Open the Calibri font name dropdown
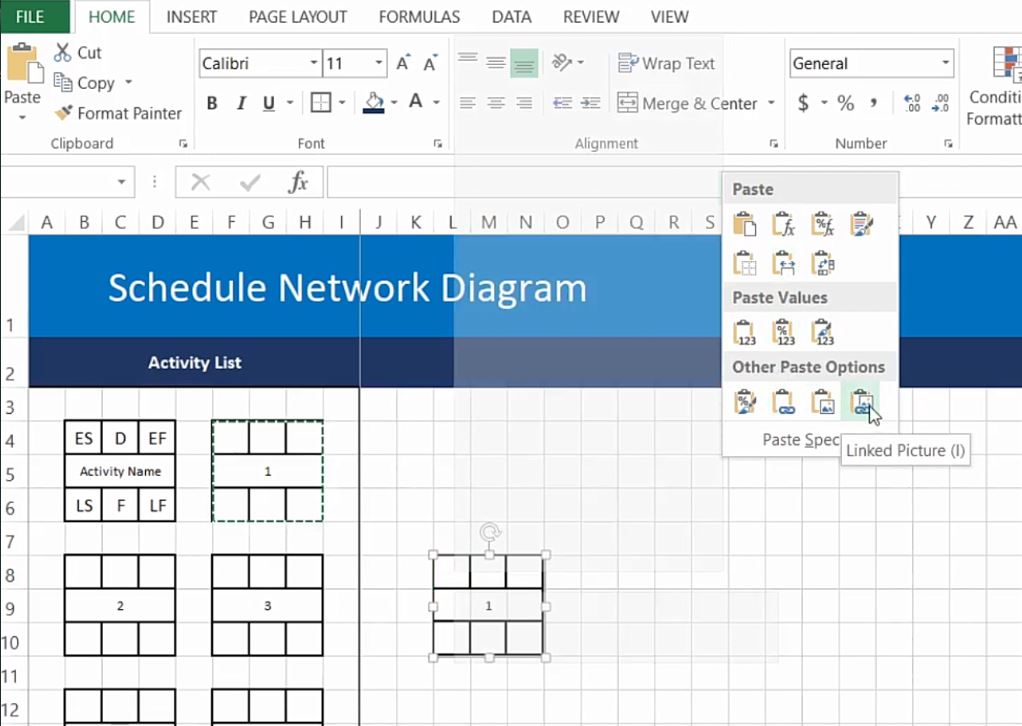Screen dimensions: 1022x726 313,63
